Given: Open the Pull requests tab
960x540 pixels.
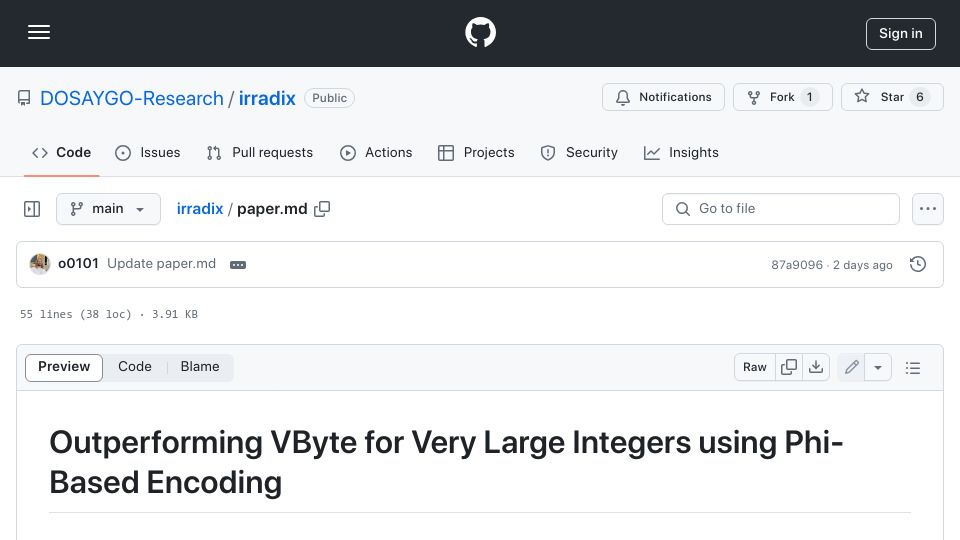Looking at the screenshot, I should click(x=260, y=152).
